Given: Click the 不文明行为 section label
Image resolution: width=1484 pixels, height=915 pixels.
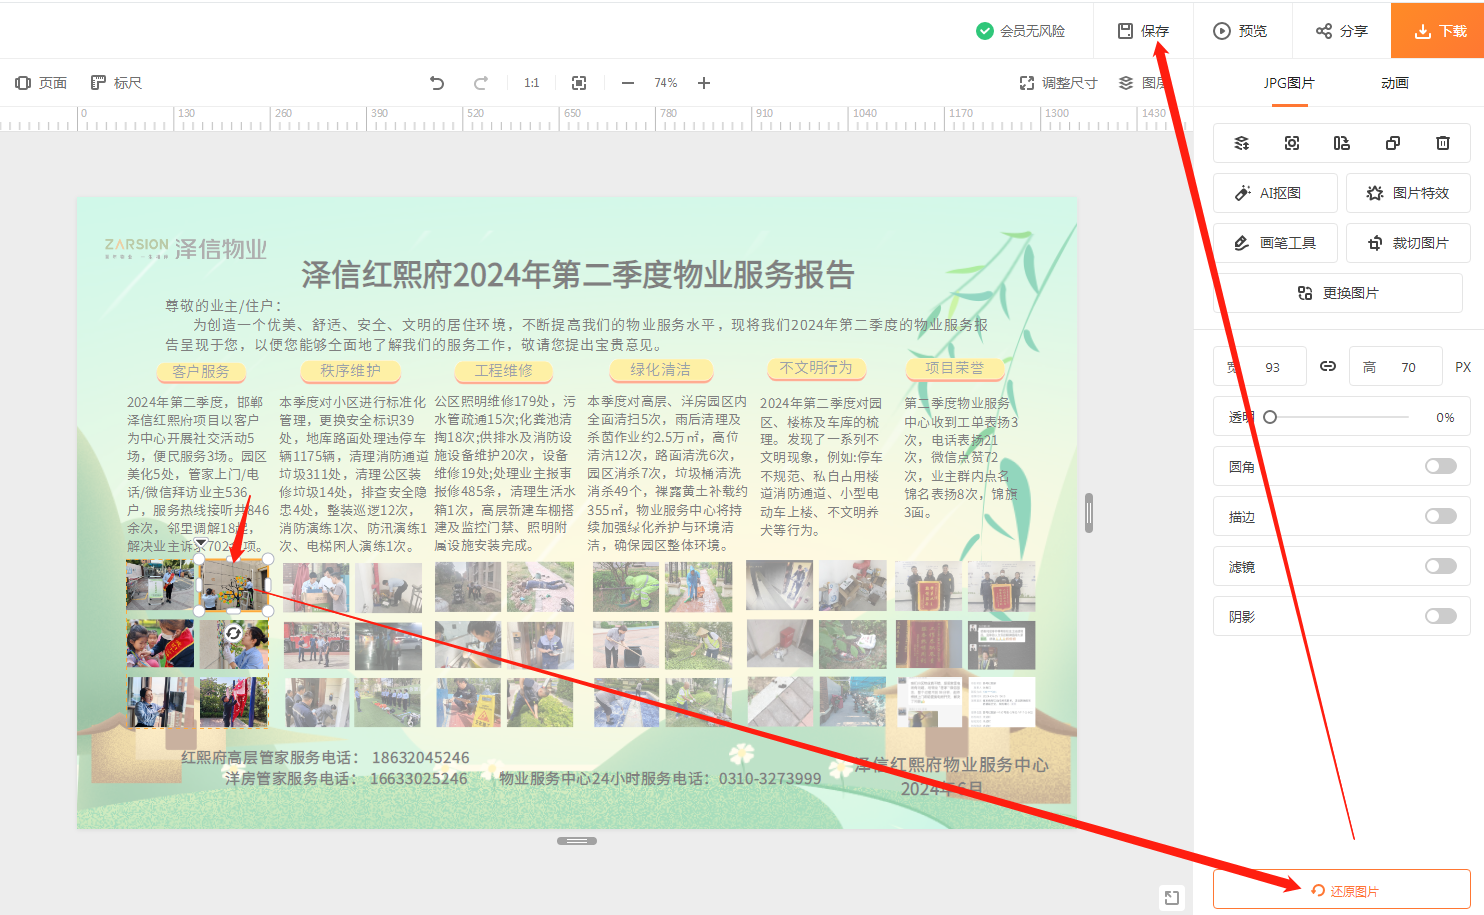Looking at the screenshot, I should click(816, 368).
